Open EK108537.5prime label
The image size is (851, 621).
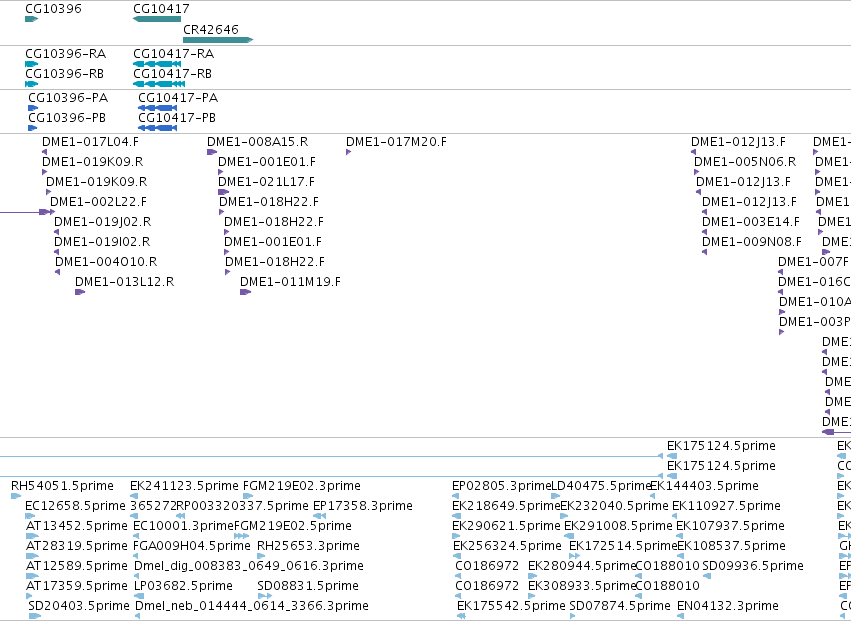point(732,546)
